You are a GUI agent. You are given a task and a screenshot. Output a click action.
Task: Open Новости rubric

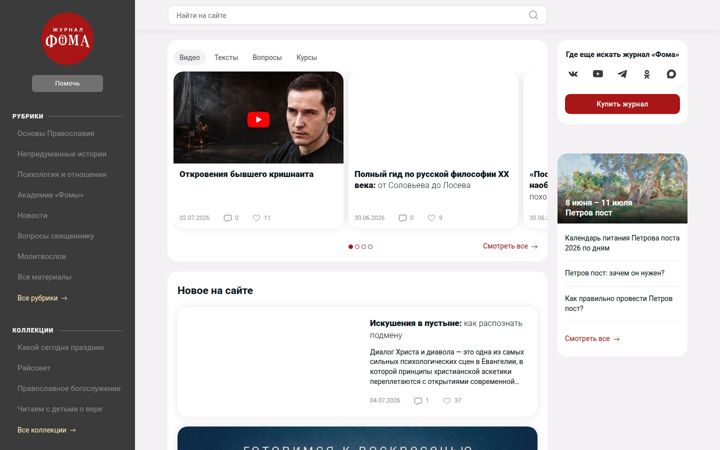click(32, 215)
